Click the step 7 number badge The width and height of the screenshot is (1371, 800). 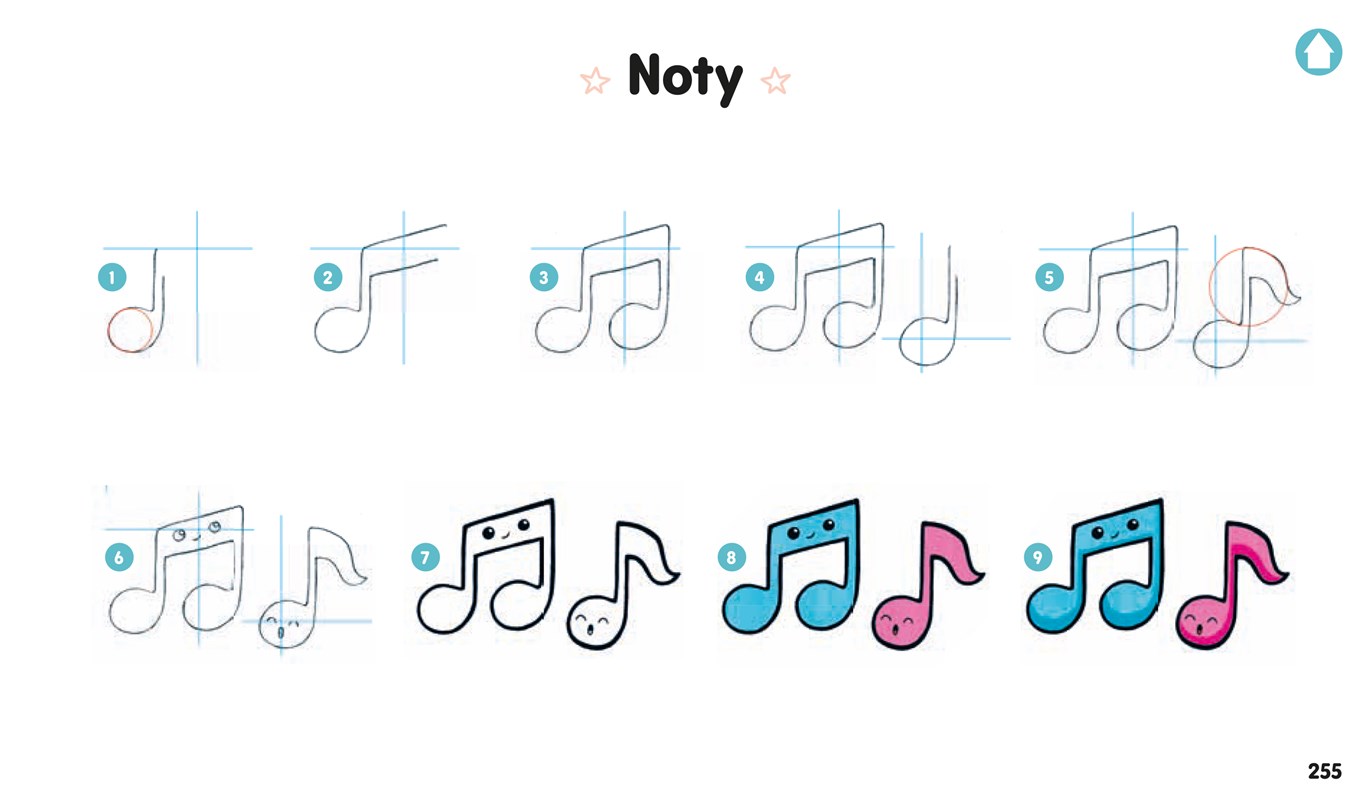[426, 558]
